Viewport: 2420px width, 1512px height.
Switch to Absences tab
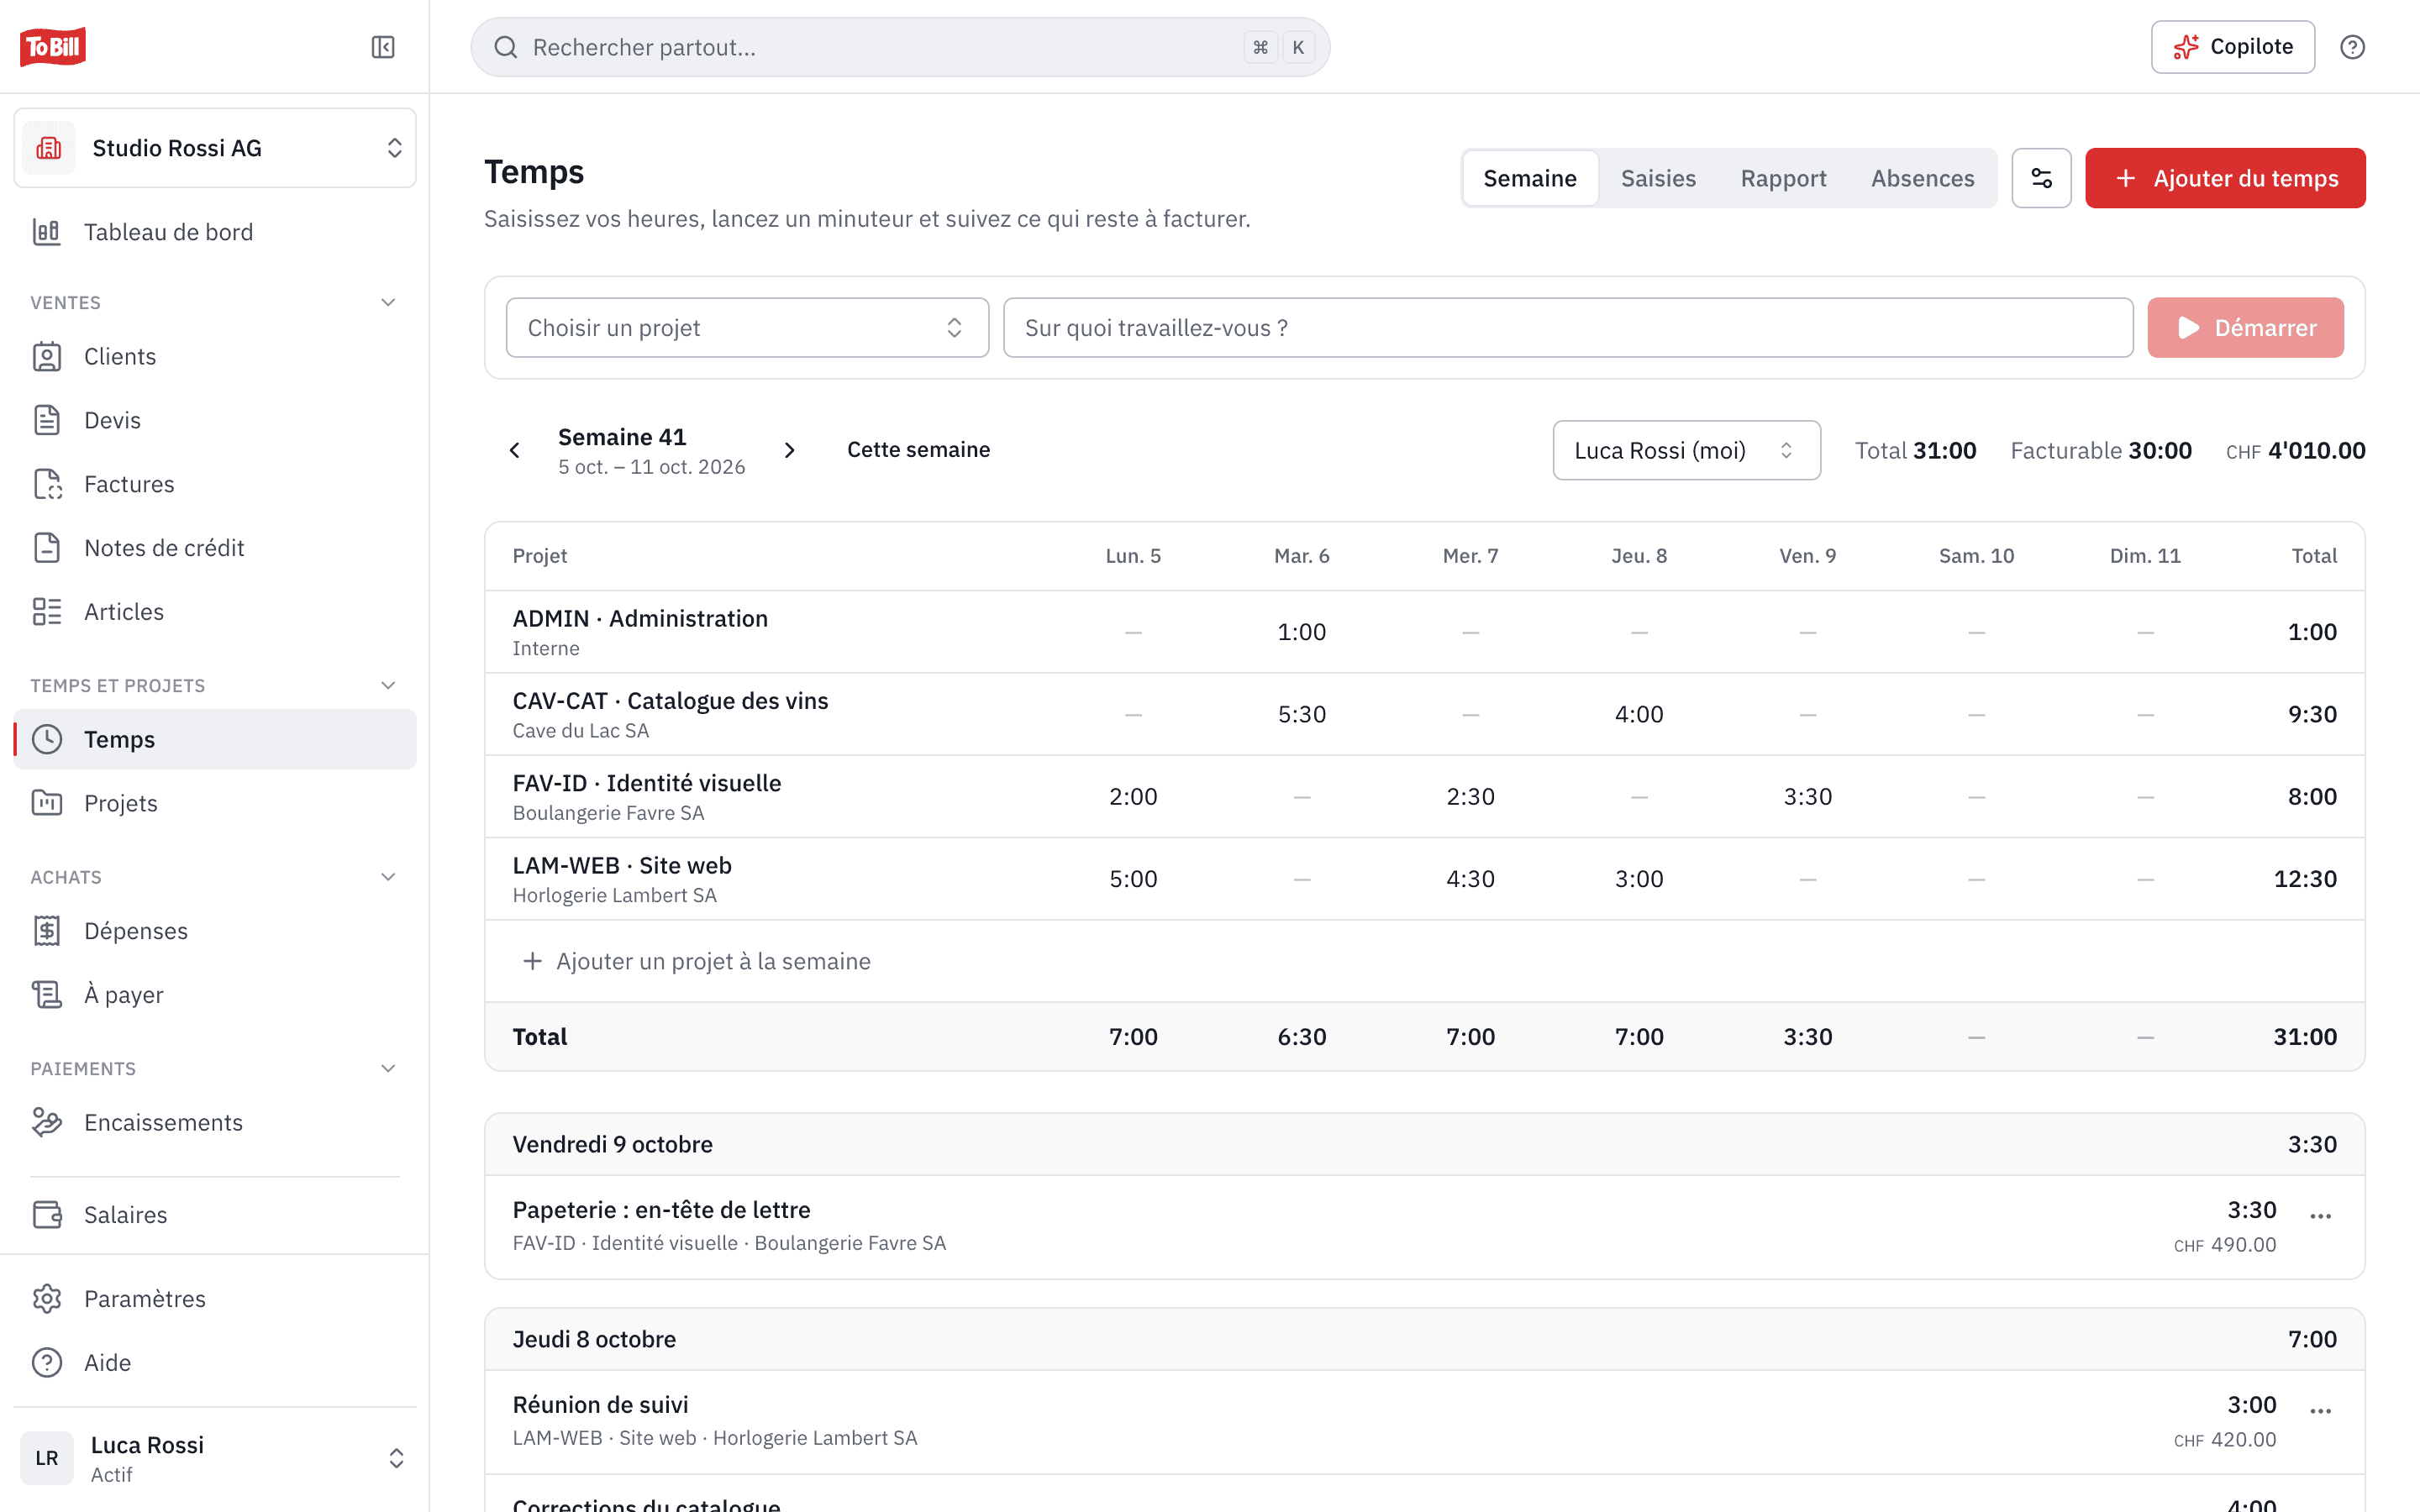pos(1922,178)
